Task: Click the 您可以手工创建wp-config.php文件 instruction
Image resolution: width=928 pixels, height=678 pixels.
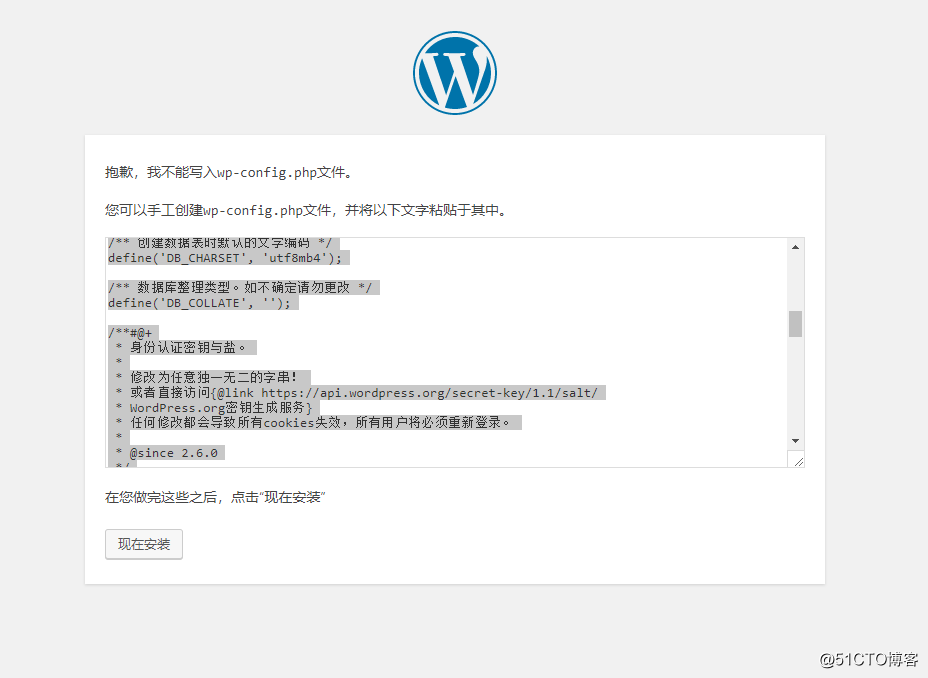Action: click(306, 210)
